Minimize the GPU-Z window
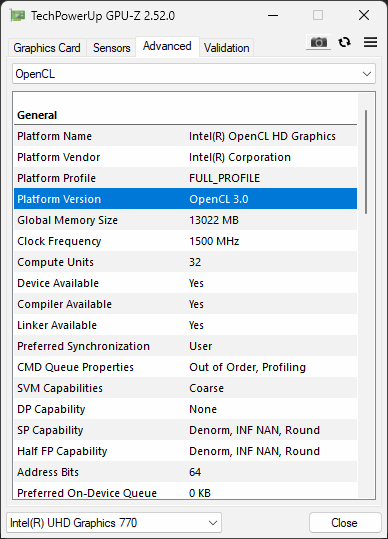This screenshot has width=388, height=539. pos(273,15)
